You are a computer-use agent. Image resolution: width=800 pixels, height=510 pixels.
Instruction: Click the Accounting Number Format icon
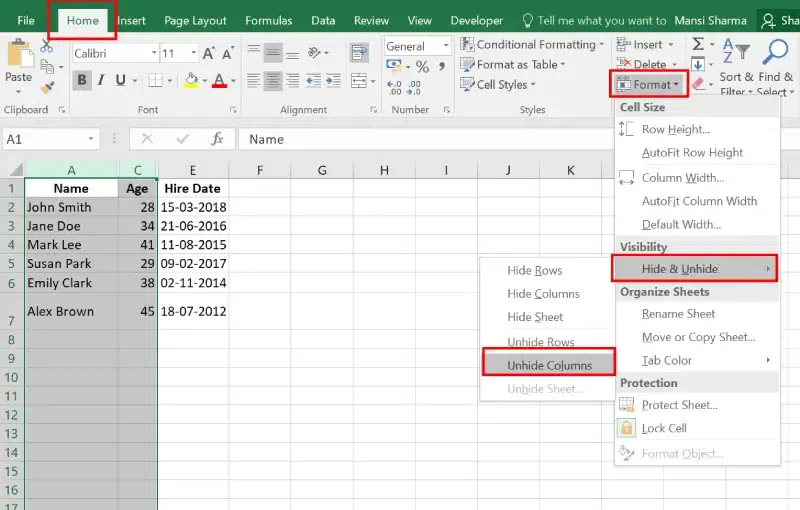point(394,65)
